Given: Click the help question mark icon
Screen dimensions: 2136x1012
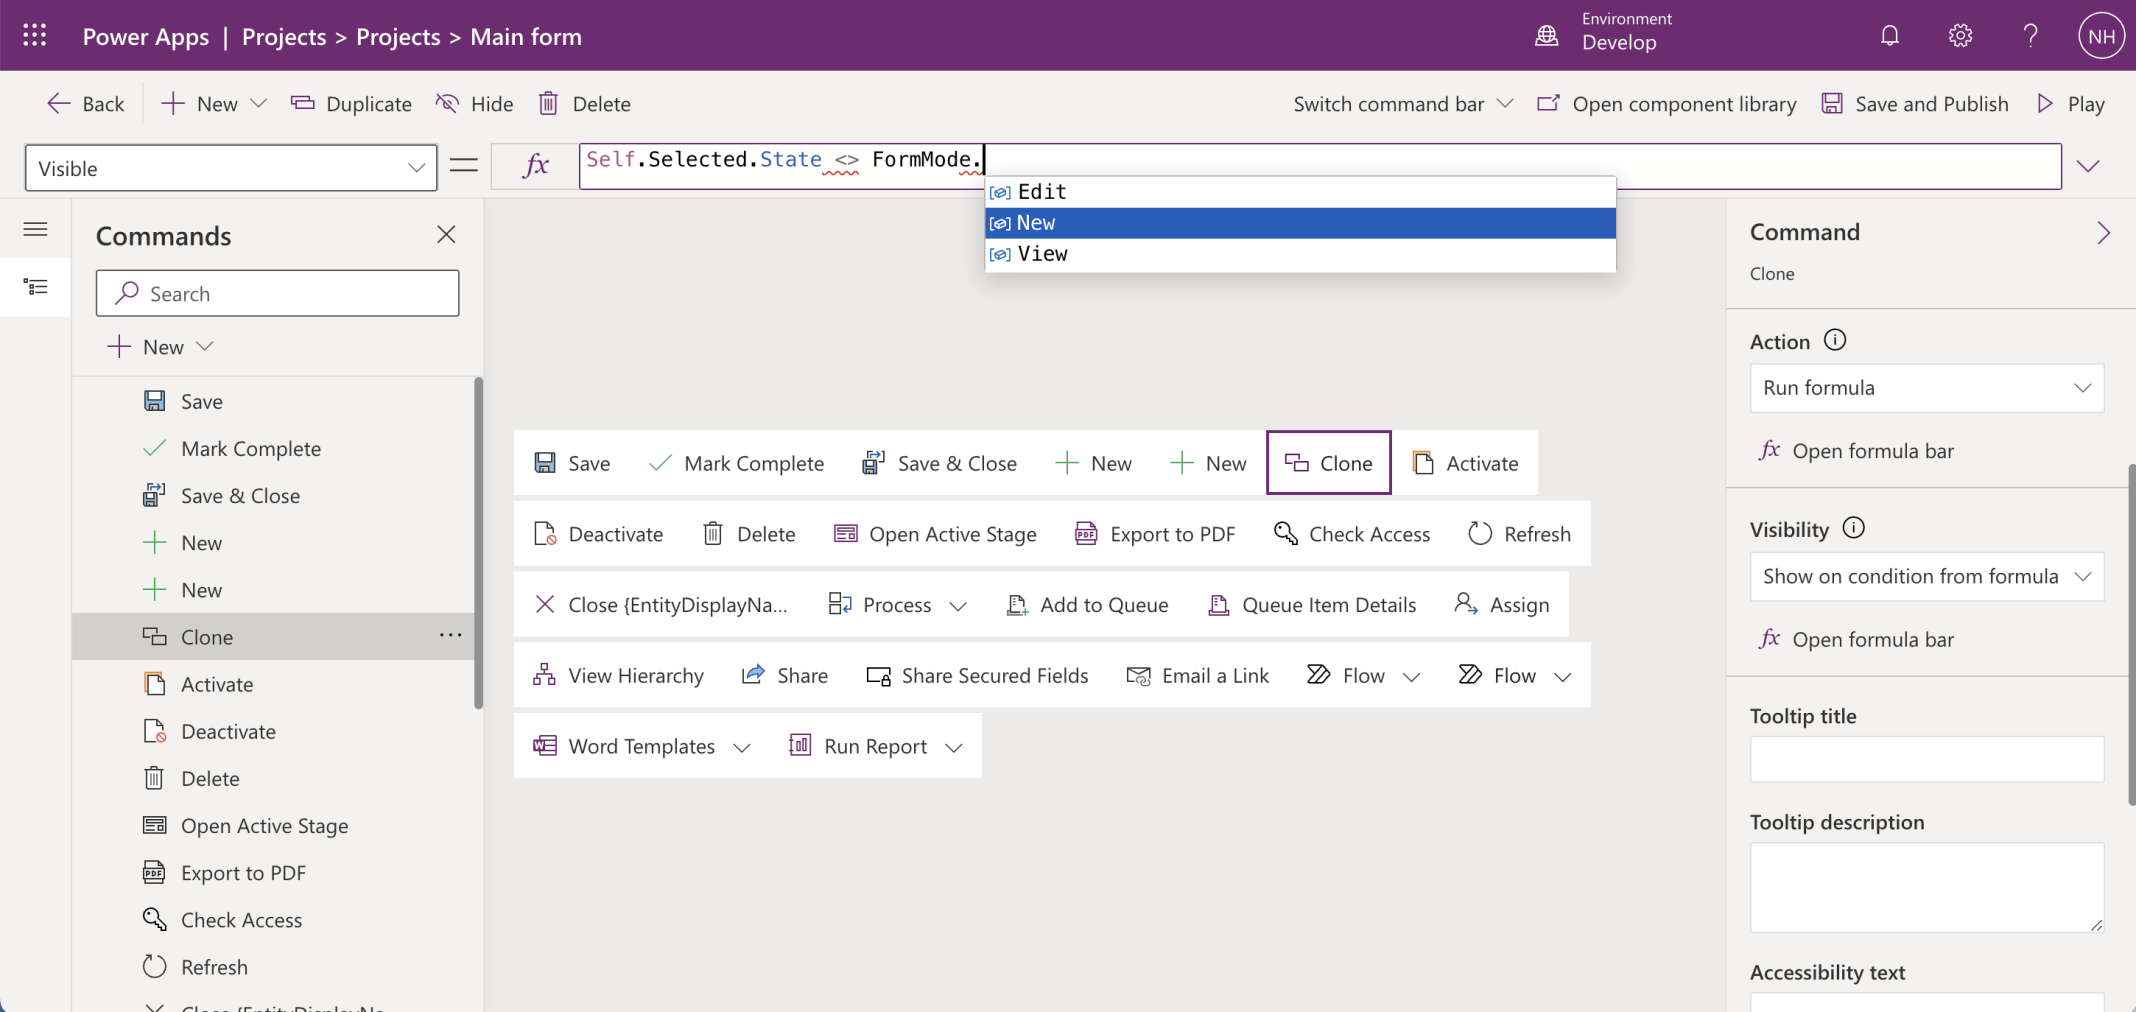Looking at the screenshot, I should 2030,36.
